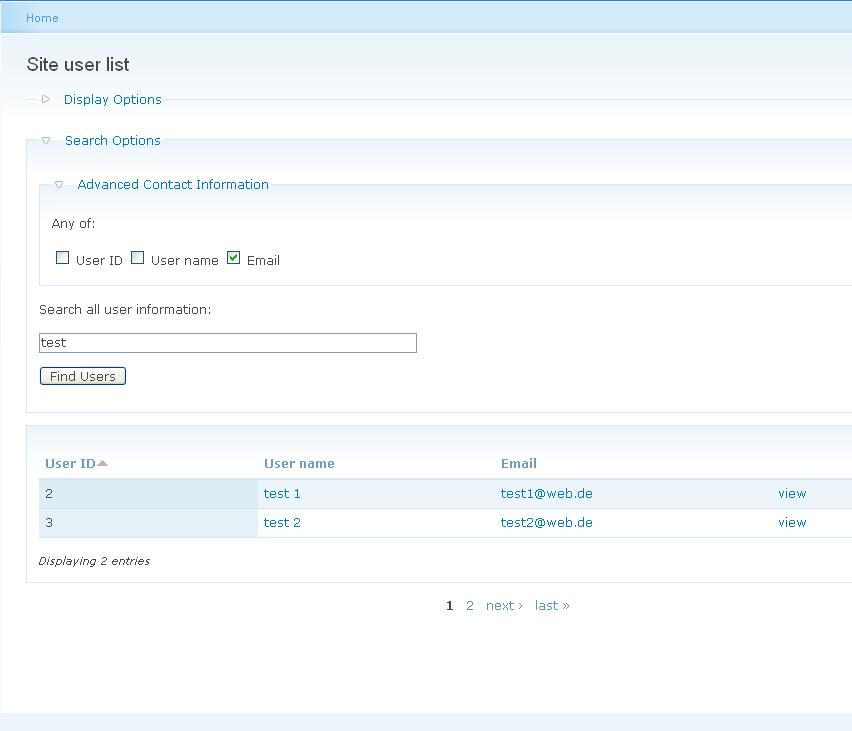Uncheck the Email checkbox
852x731 pixels.
tap(234, 258)
